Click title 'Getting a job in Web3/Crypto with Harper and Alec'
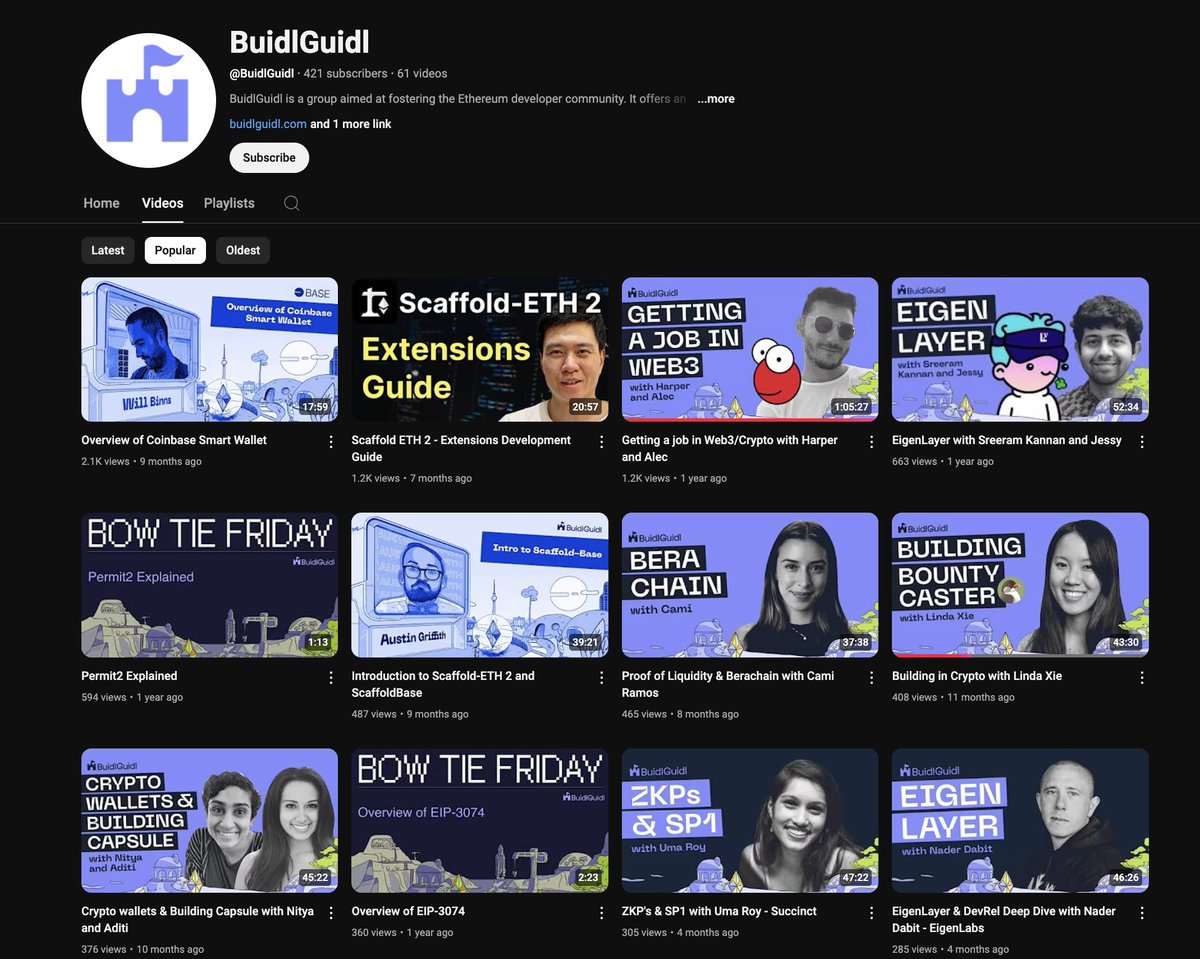This screenshot has height=959, width=1200. [x=730, y=448]
